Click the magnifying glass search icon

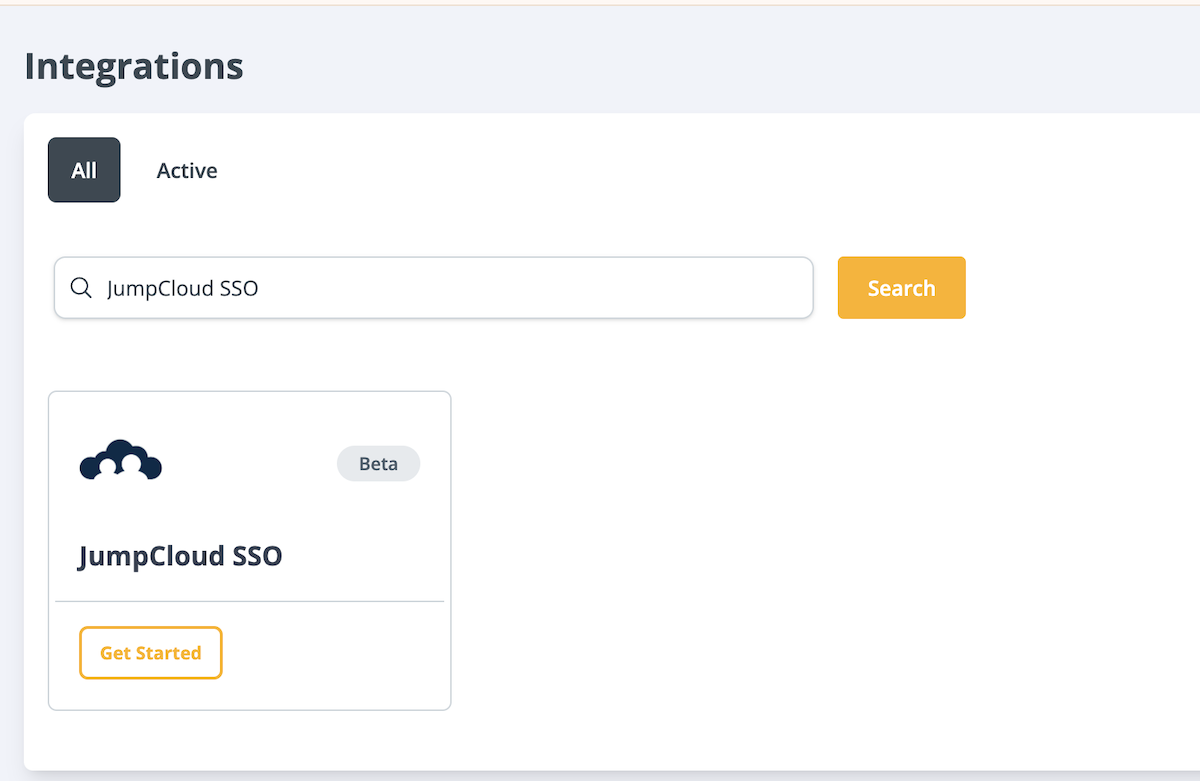coord(81,288)
